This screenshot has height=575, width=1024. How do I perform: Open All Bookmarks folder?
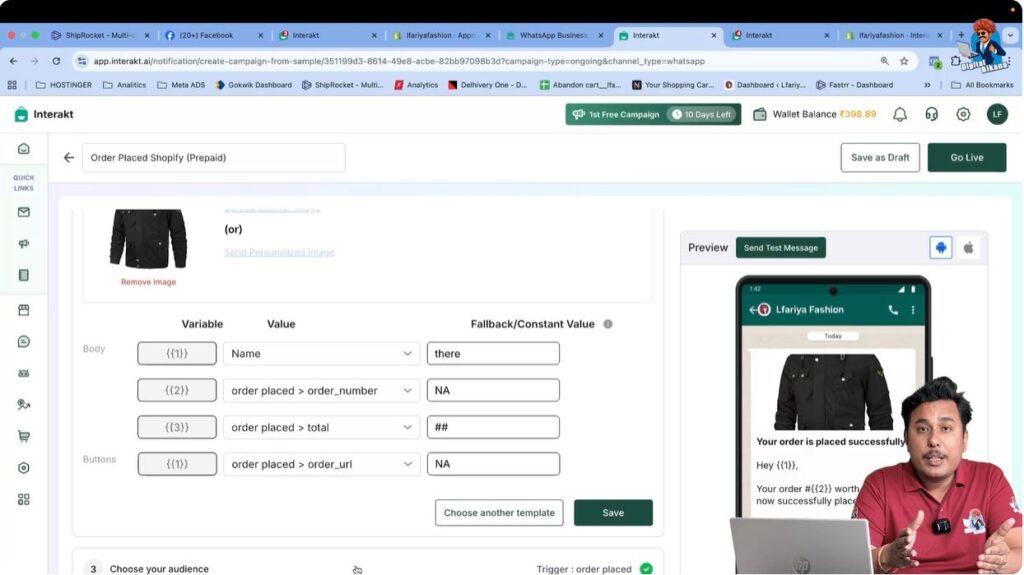pyautogui.click(x=982, y=85)
